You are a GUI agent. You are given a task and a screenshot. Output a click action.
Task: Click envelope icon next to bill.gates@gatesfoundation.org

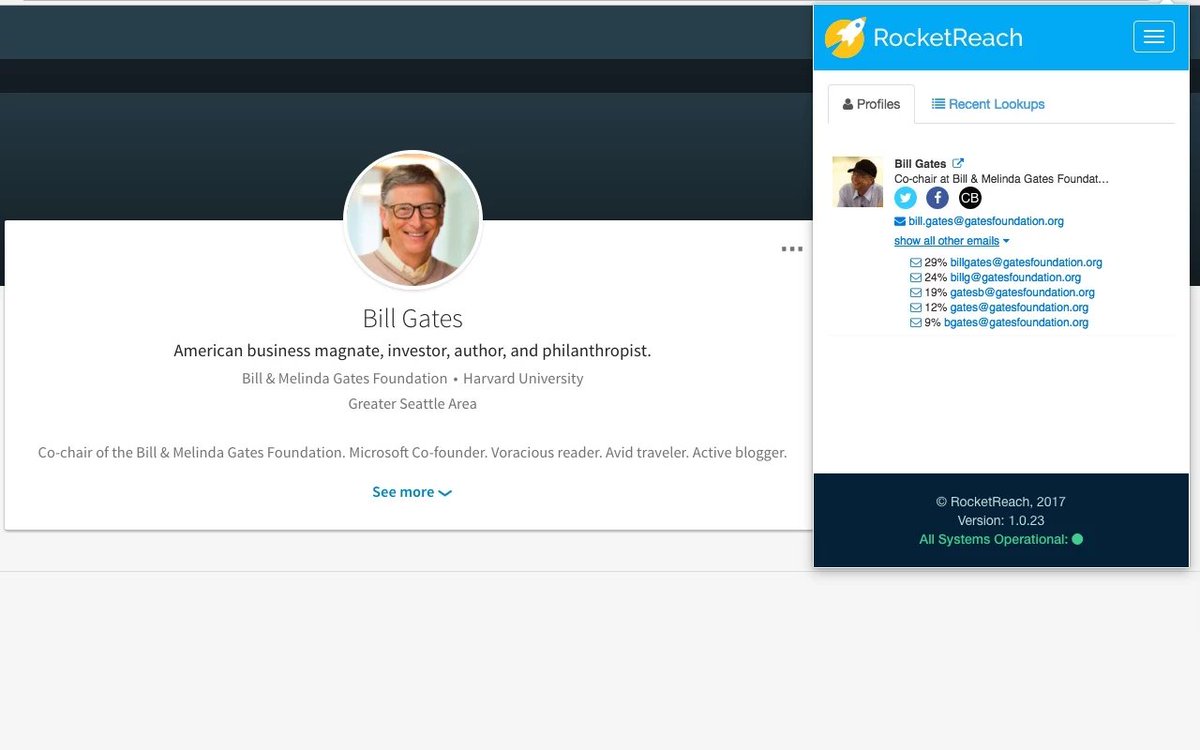click(x=900, y=221)
